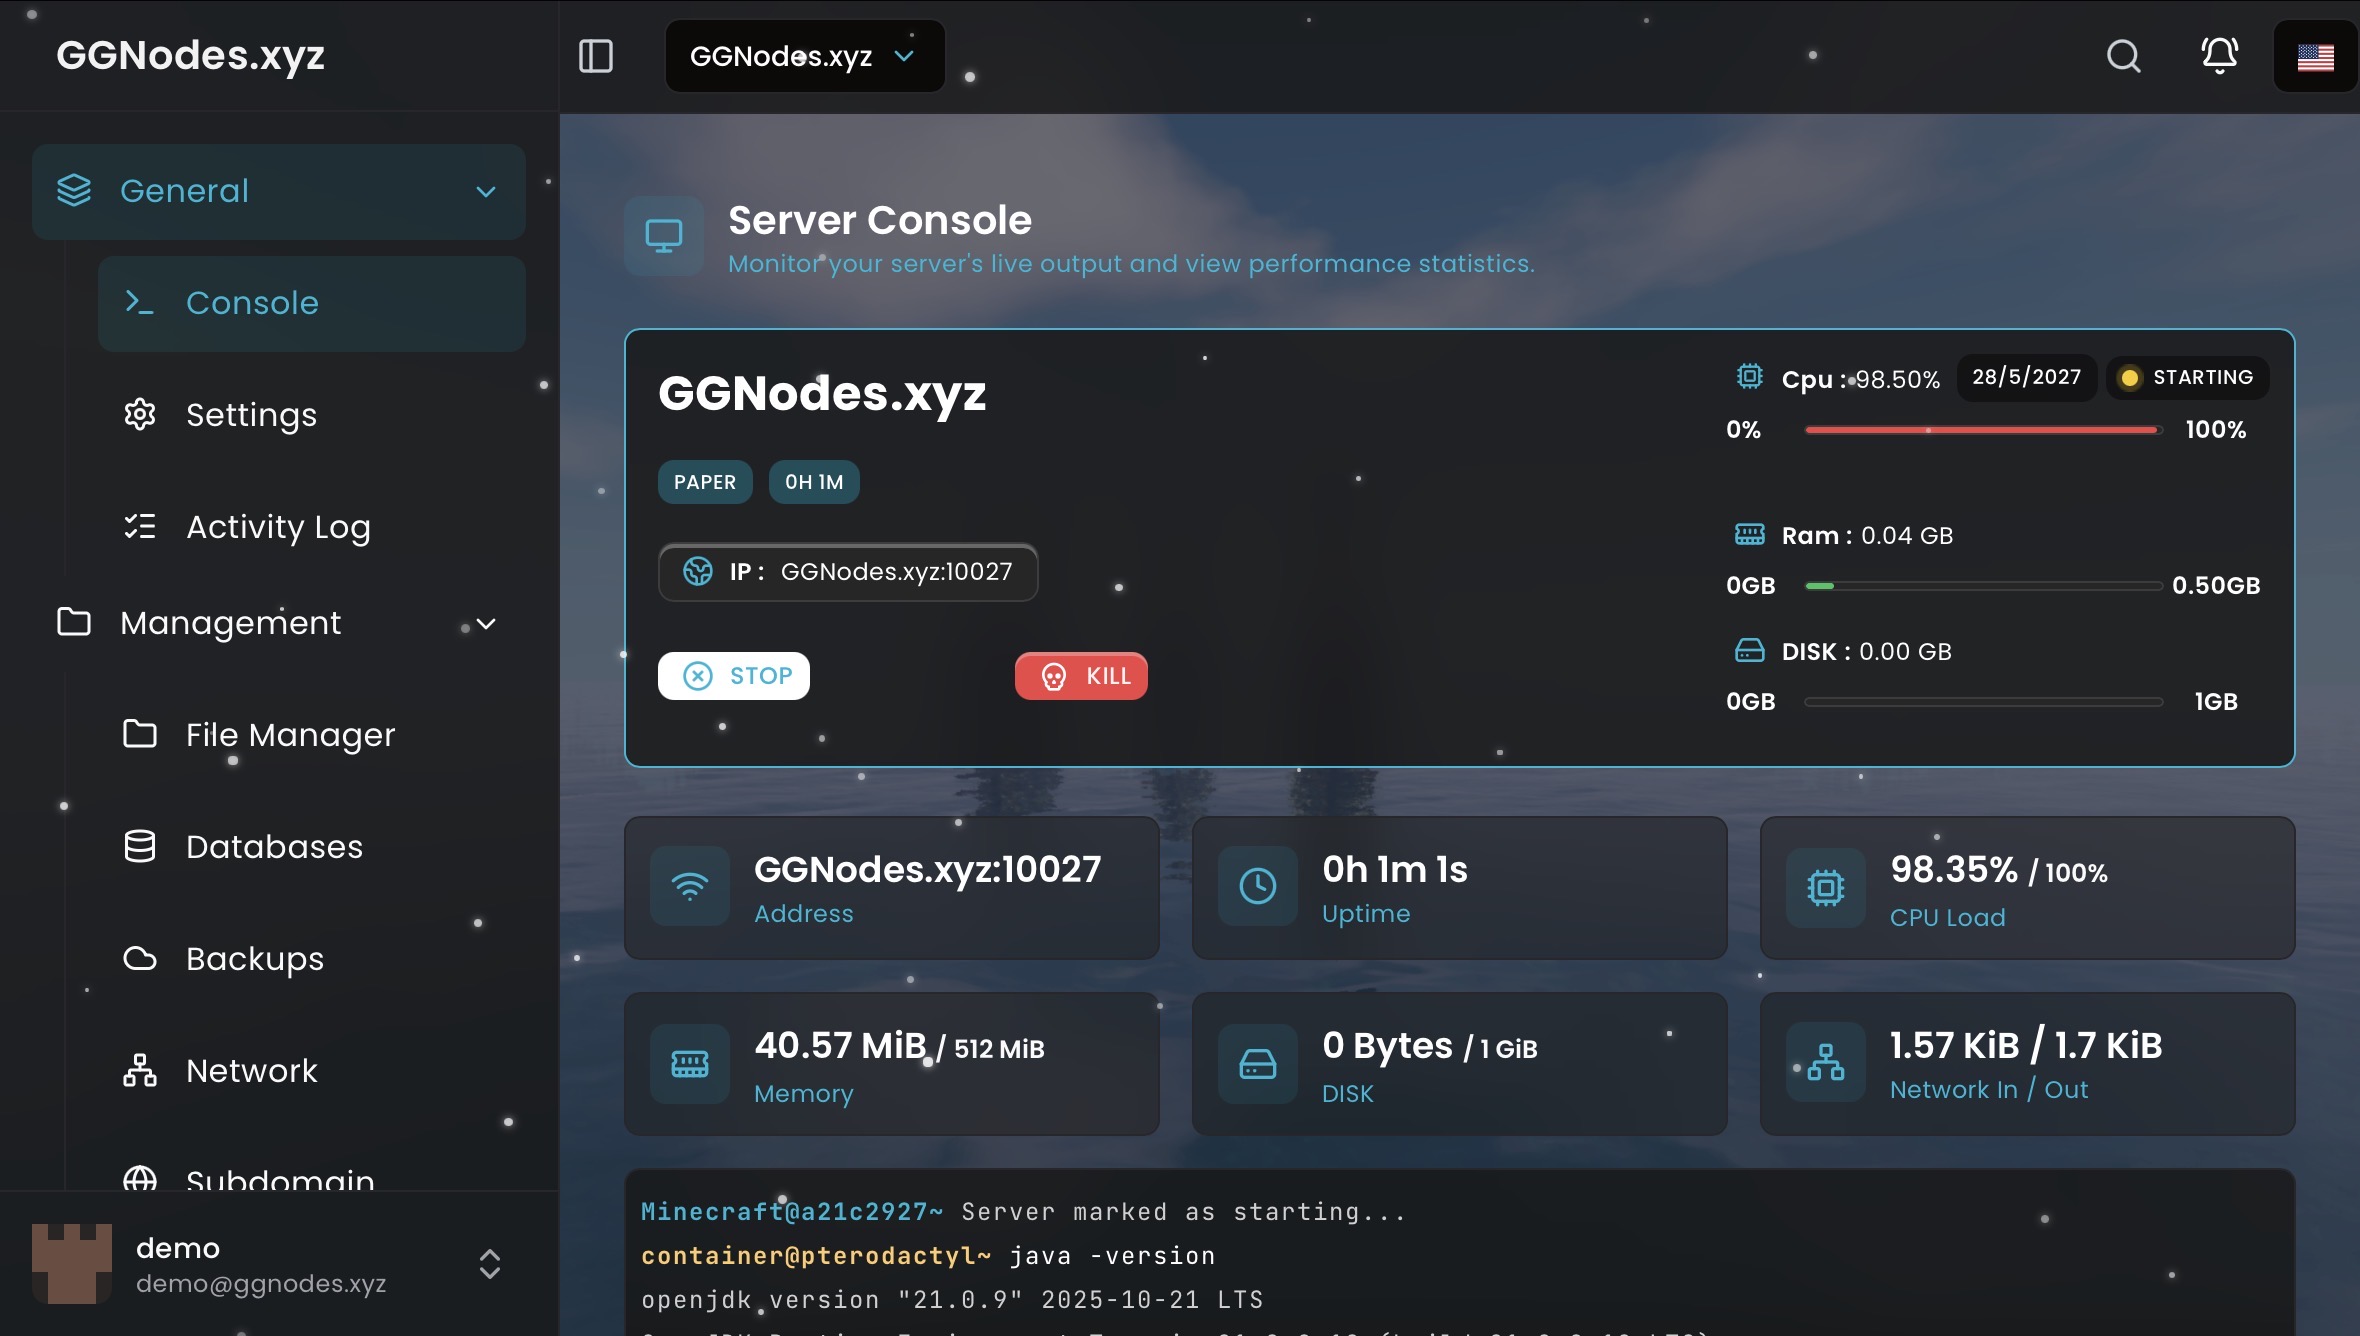Click the CPU chip icon on the stats card
This screenshot has height=1336, width=2360.
click(x=1824, y=886)
